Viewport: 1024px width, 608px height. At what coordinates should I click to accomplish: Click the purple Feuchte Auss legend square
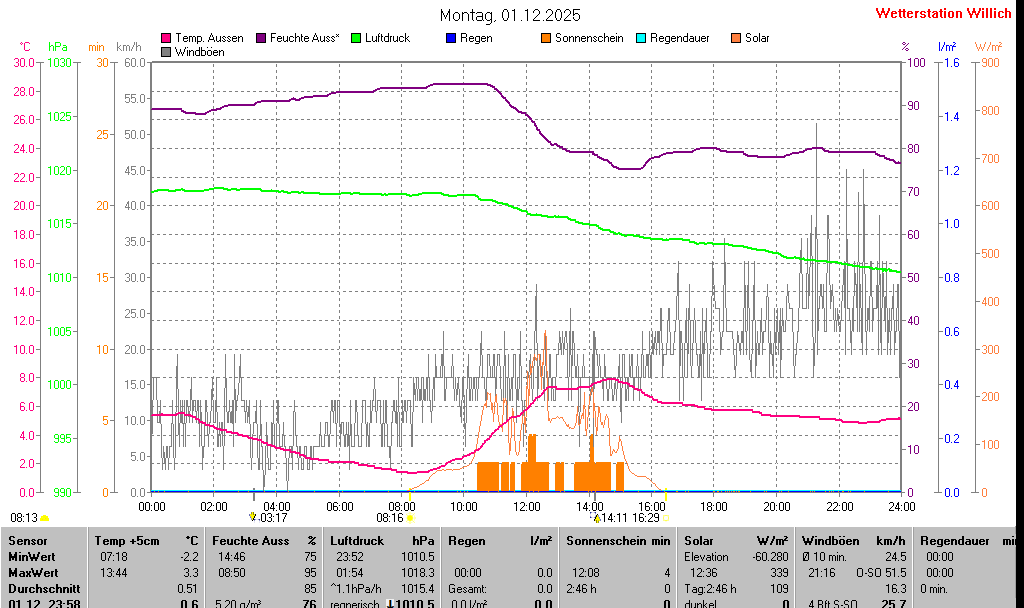(262, 38)
